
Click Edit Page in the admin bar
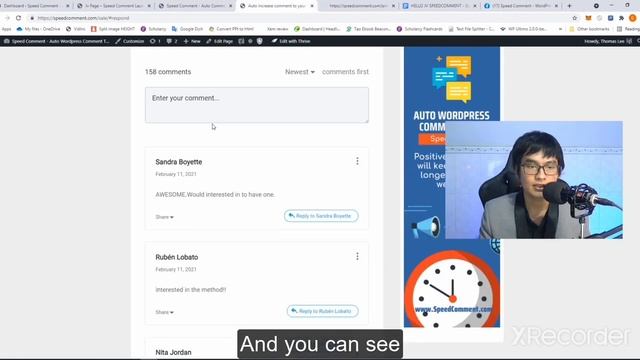click(220, 41)
